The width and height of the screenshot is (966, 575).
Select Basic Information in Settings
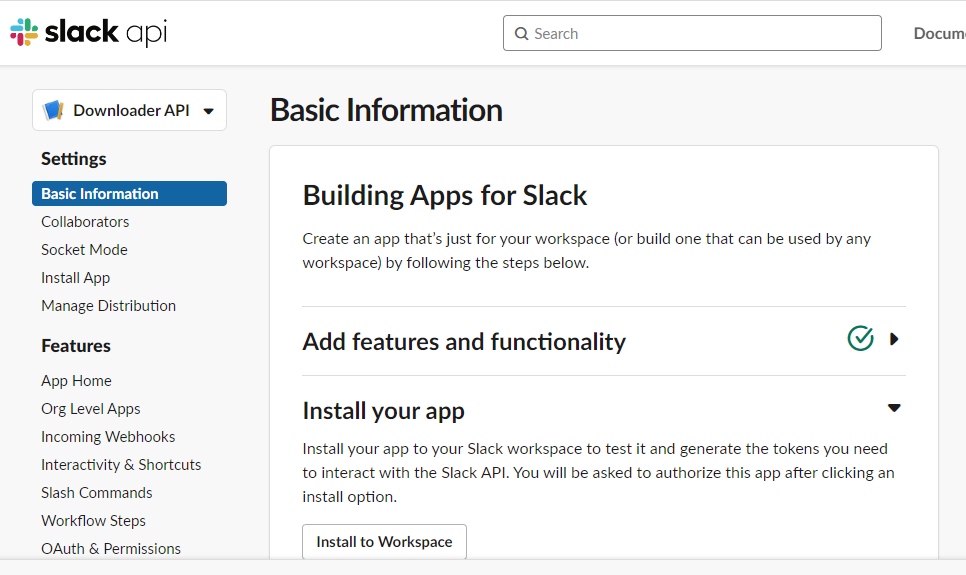click(129, 194)
